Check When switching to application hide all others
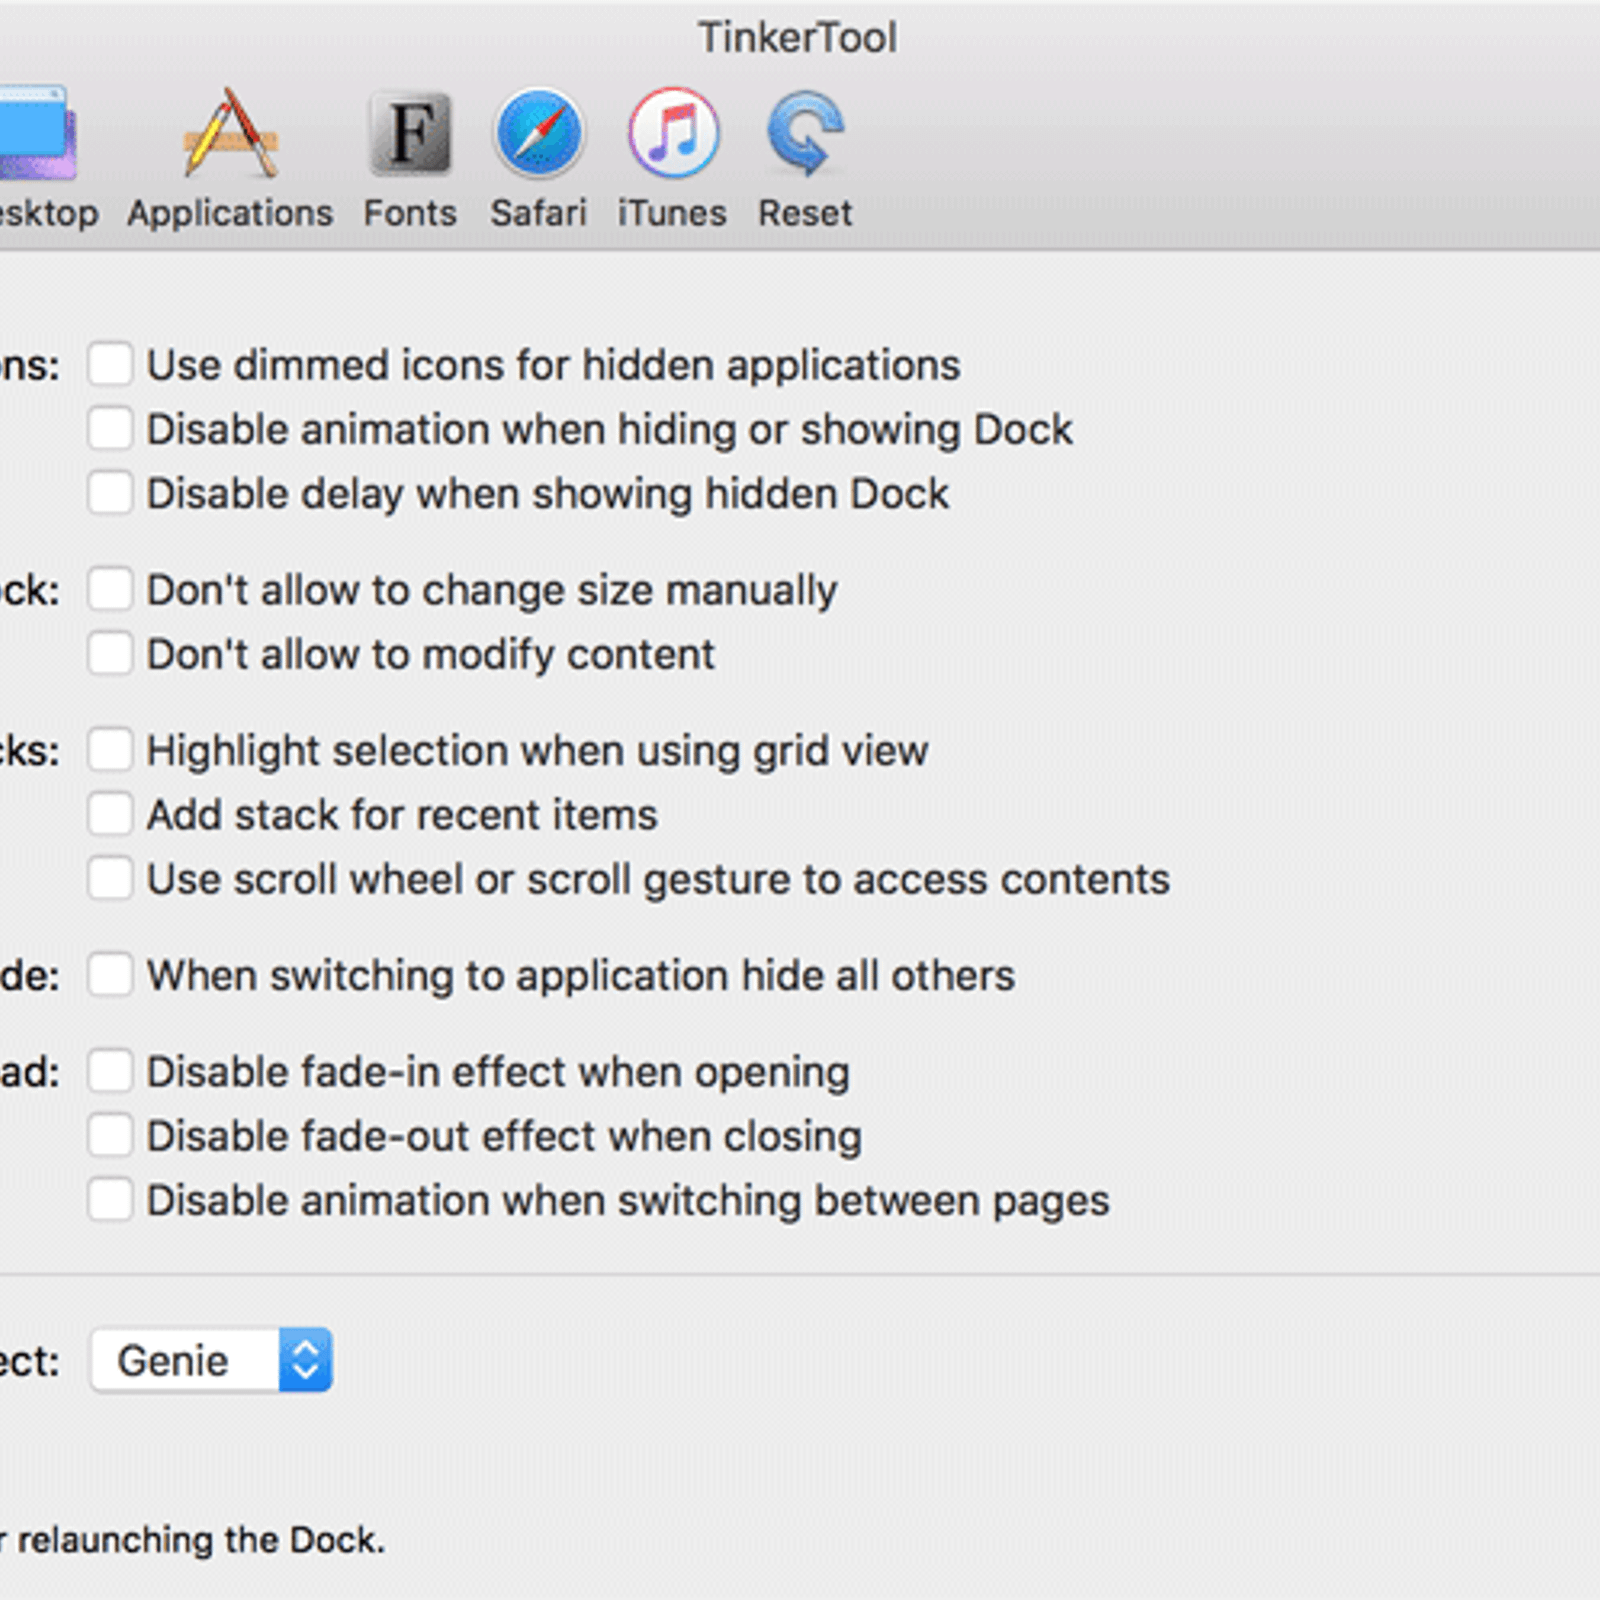 pos(110,975)
